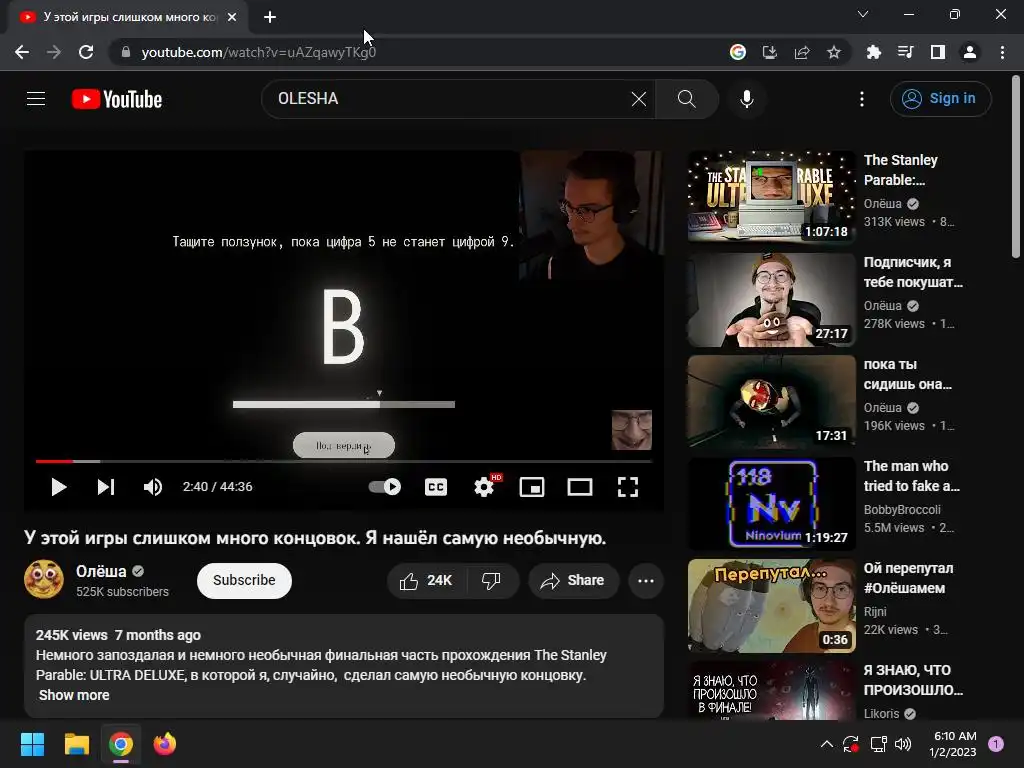The width and height of the screenshot is (1024, 768).
Task: Open the 17:31 пока ты сидишь thumbnail
Action: click(771, 401)
